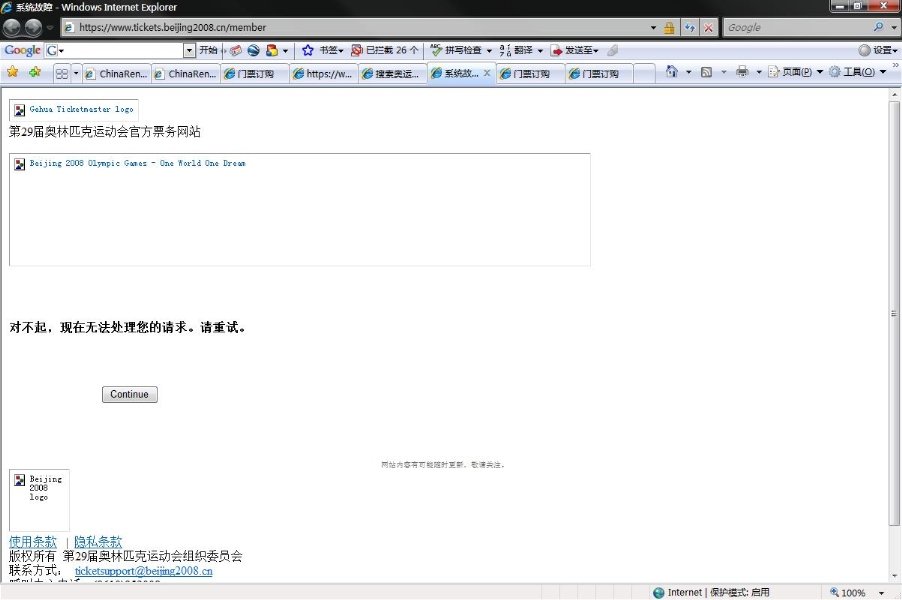This screenshot has width=902, height=600.
Task: Switch to the first ChinaRen tab
Action: pyautogui.click(x=117, y=74)
